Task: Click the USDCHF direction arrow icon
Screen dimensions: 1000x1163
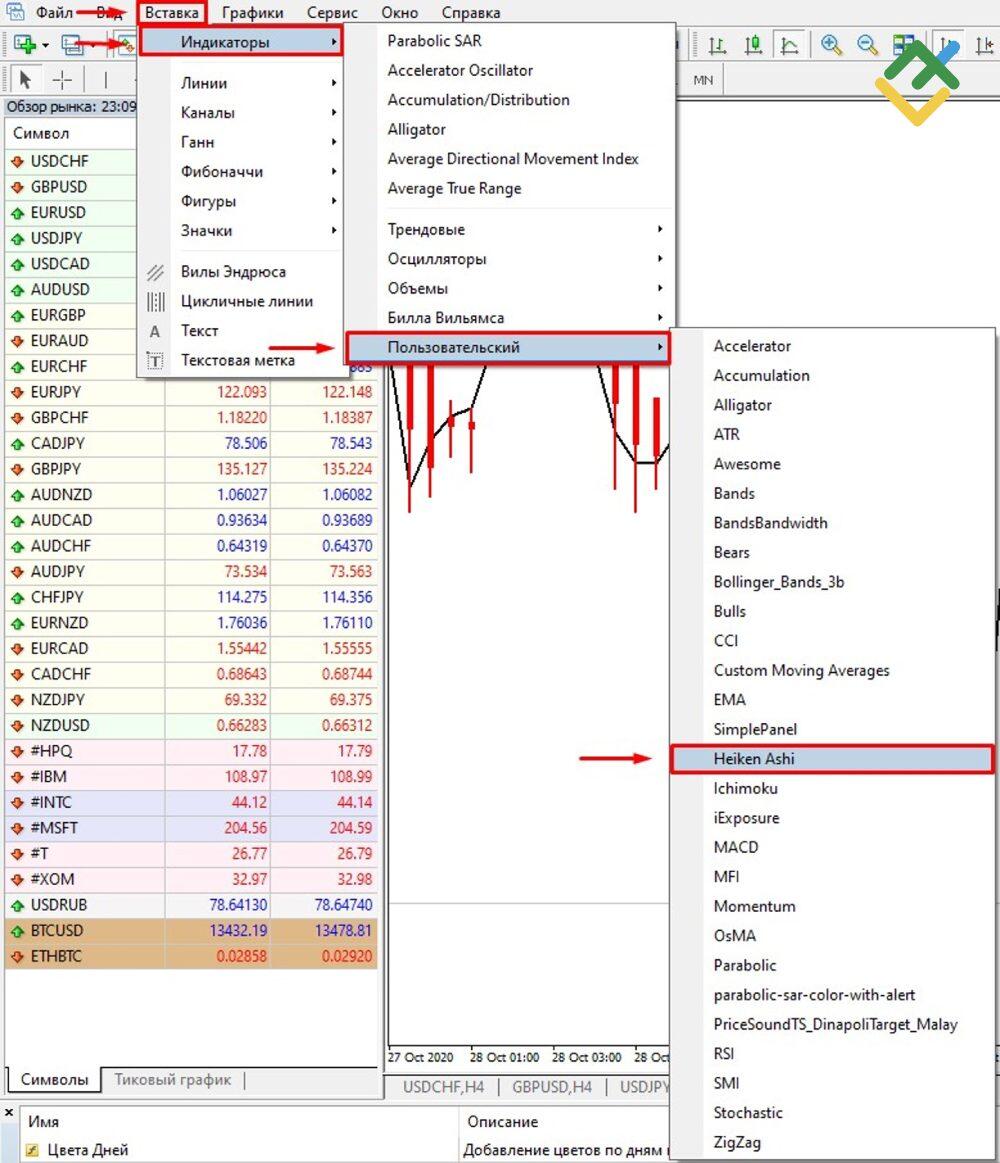Action: pyautogui.click(x=17, y=162)
